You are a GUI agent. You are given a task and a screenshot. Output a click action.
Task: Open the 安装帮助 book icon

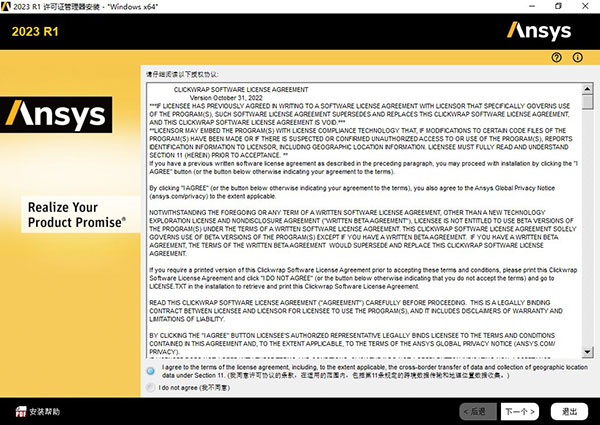point(18,411)
